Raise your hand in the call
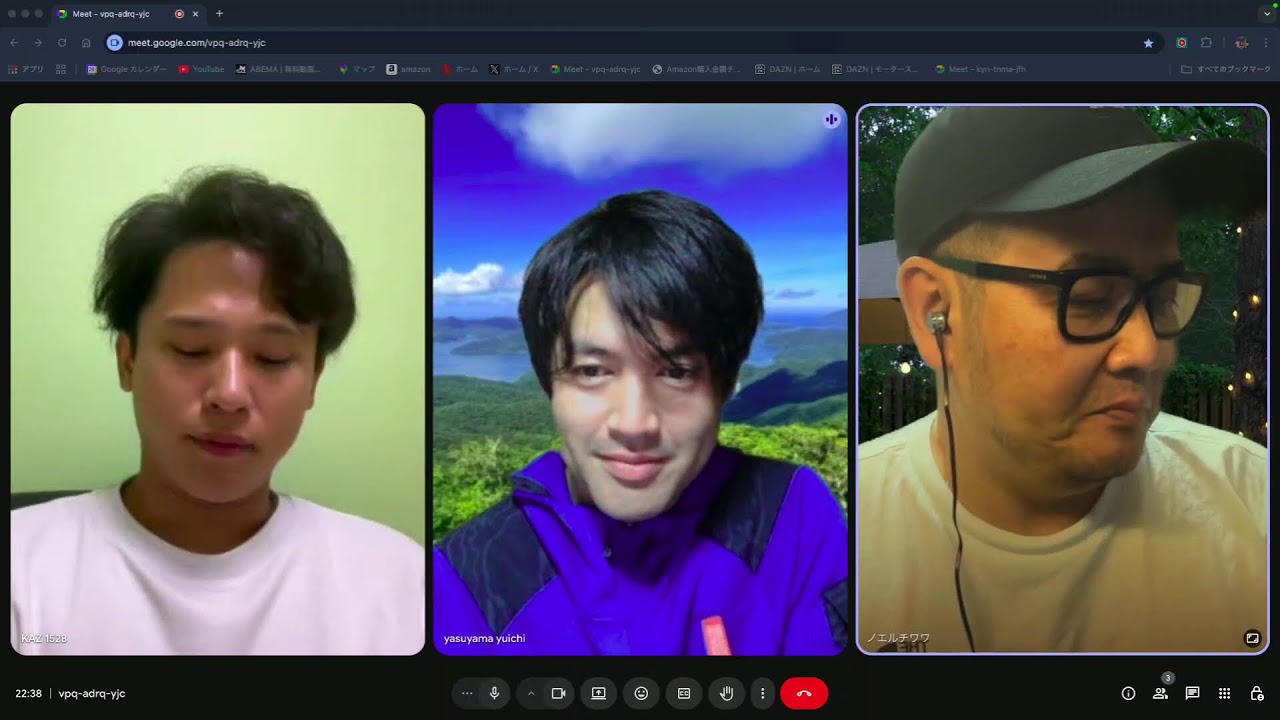 pos(727,693)
